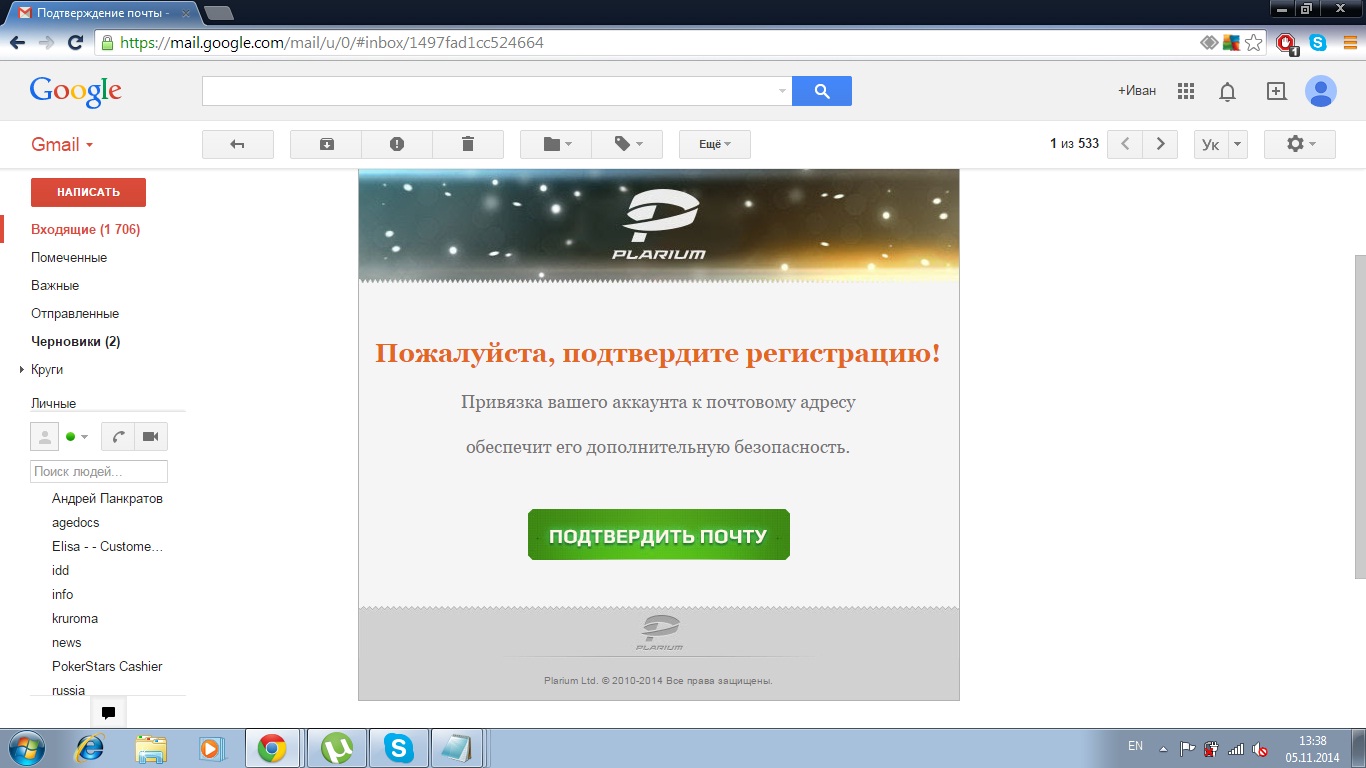Delete the email using the trash icon
The height and width of the screenshot is (768, 1366).
click(x=468, y=144)
